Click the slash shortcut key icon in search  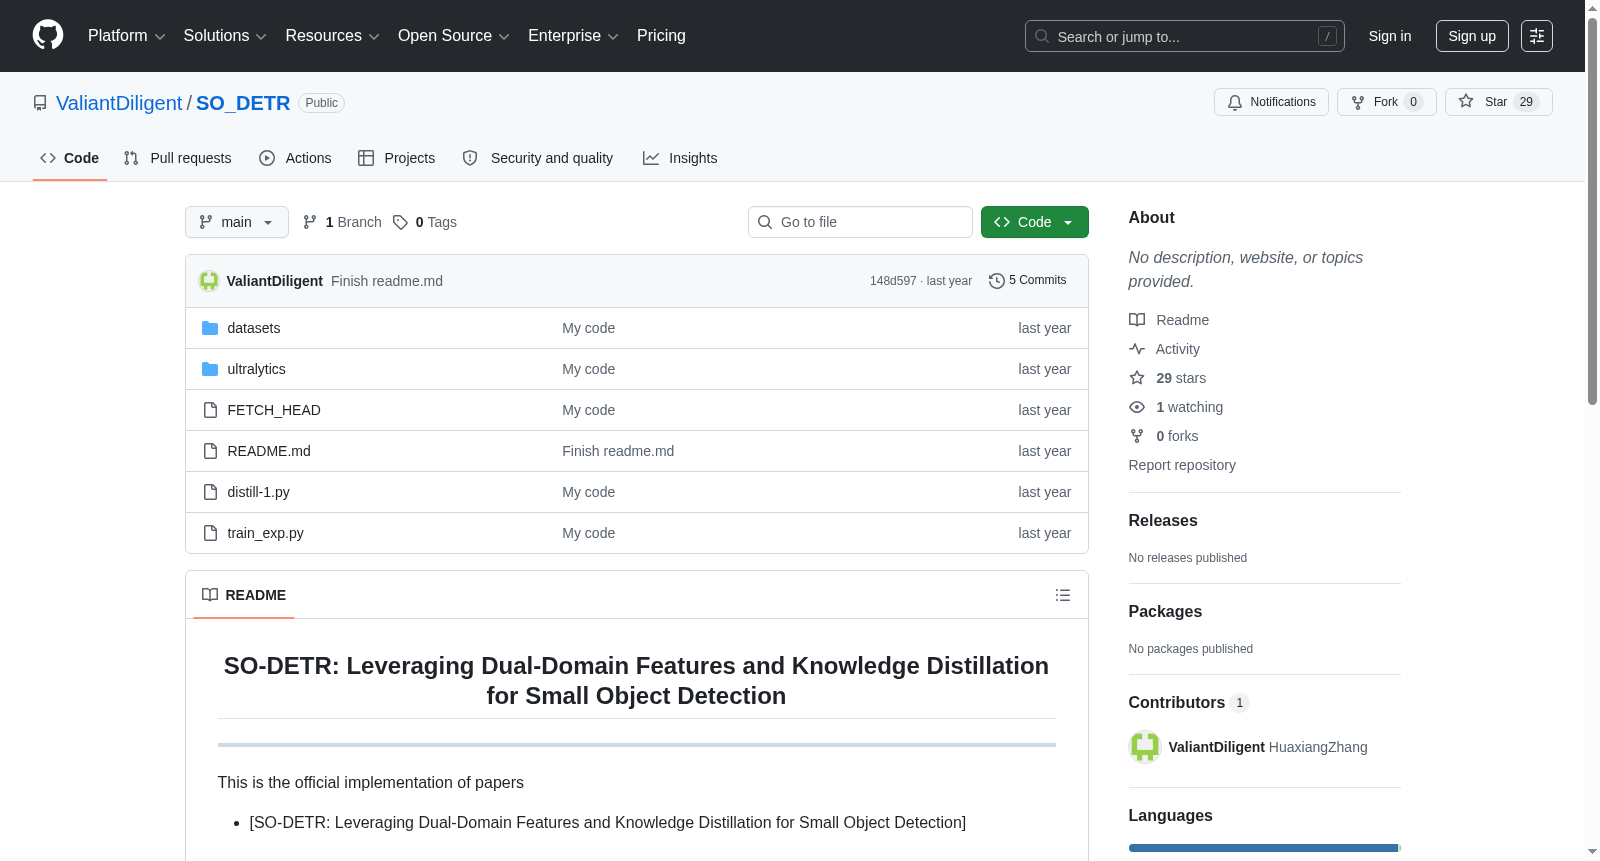tap(1327, 36)
